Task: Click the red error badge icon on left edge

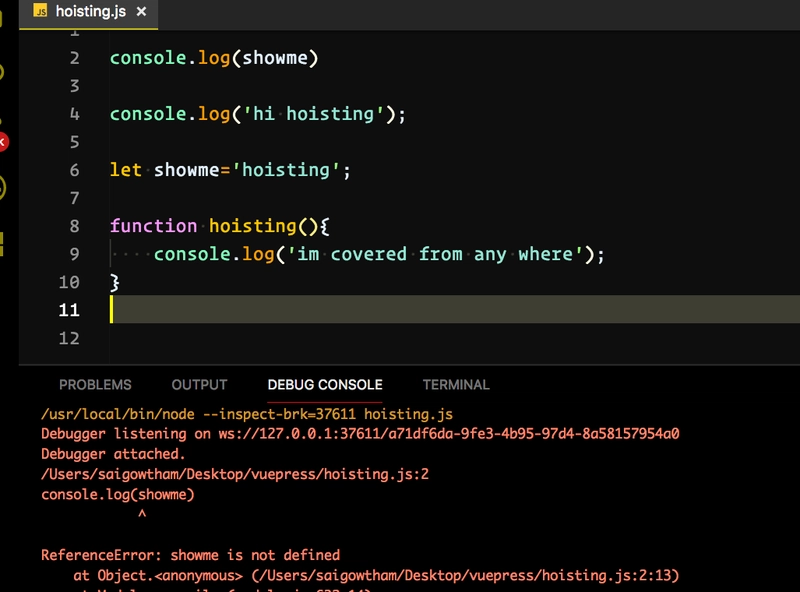Action: (x=3, y=142)
